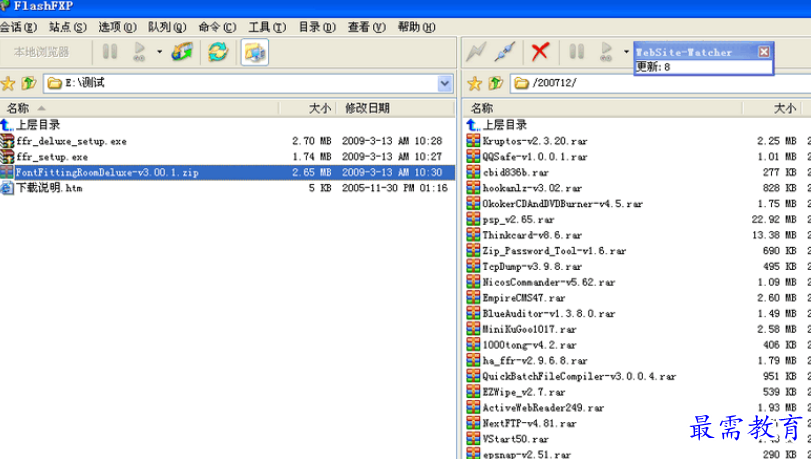Select psp_v2.65.rar file
811x459 pixels.
tap(518, 219)
